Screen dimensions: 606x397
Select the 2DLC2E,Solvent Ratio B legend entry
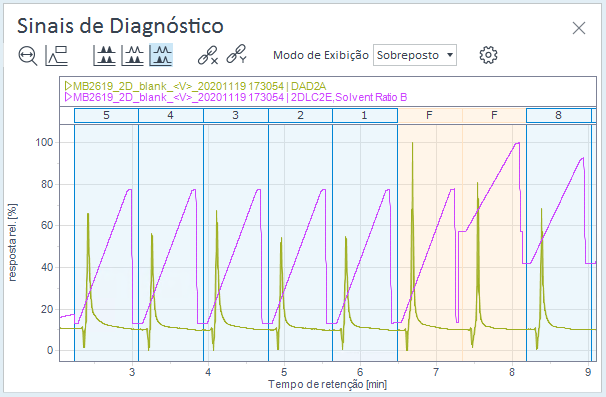click(240, 97)
